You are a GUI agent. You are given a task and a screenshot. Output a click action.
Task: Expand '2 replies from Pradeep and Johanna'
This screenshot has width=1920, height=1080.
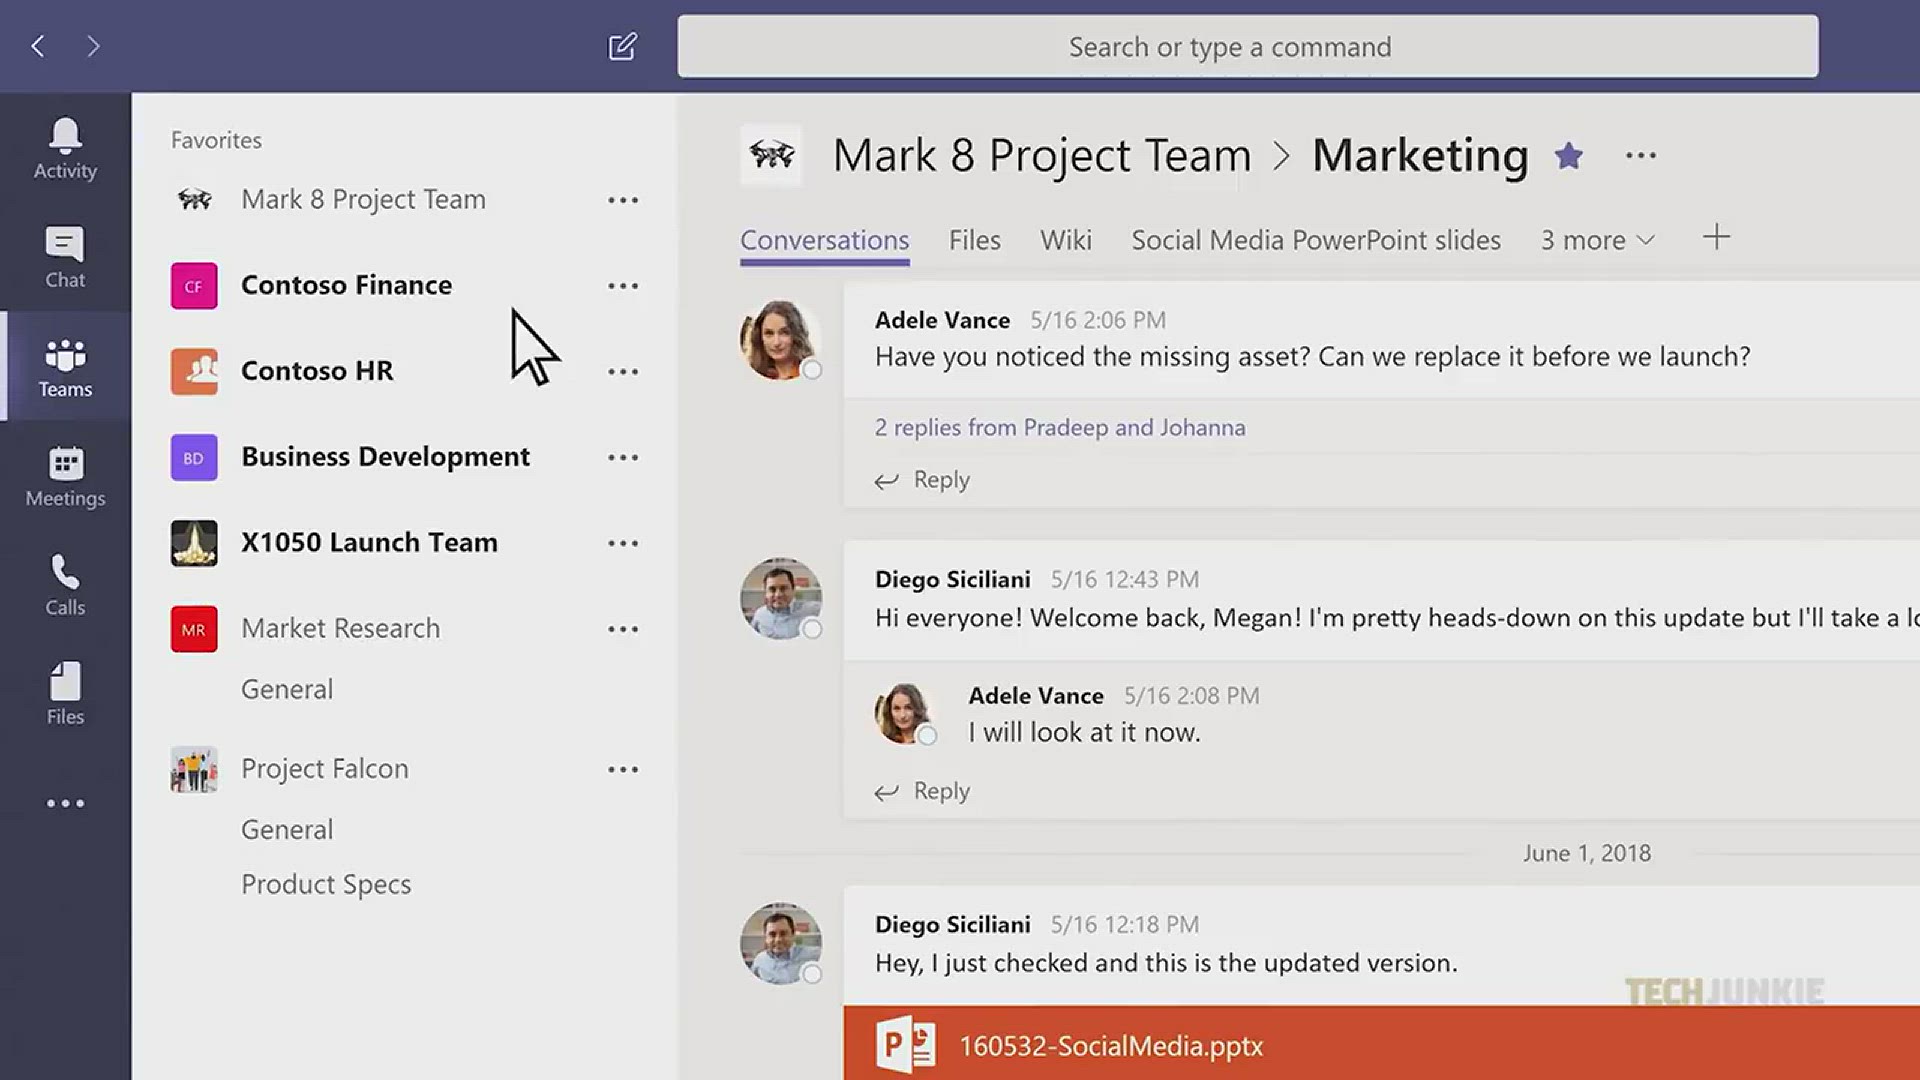coord(1060,428)
